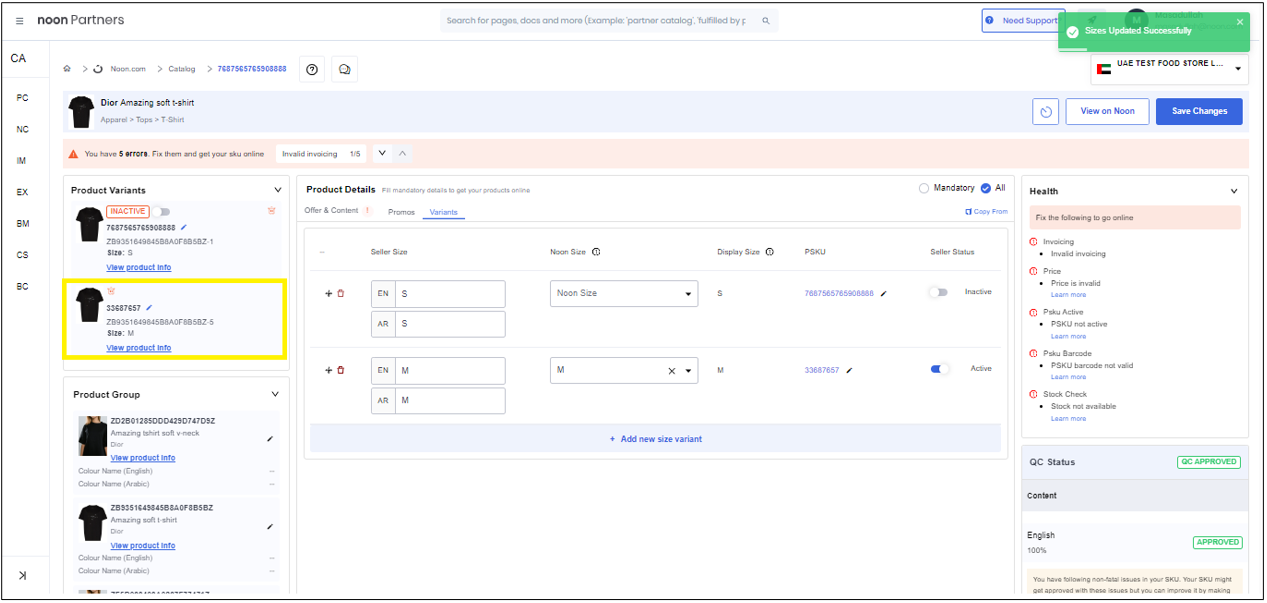Open the Catalog breadcrumb link

[x=182, y=69]
